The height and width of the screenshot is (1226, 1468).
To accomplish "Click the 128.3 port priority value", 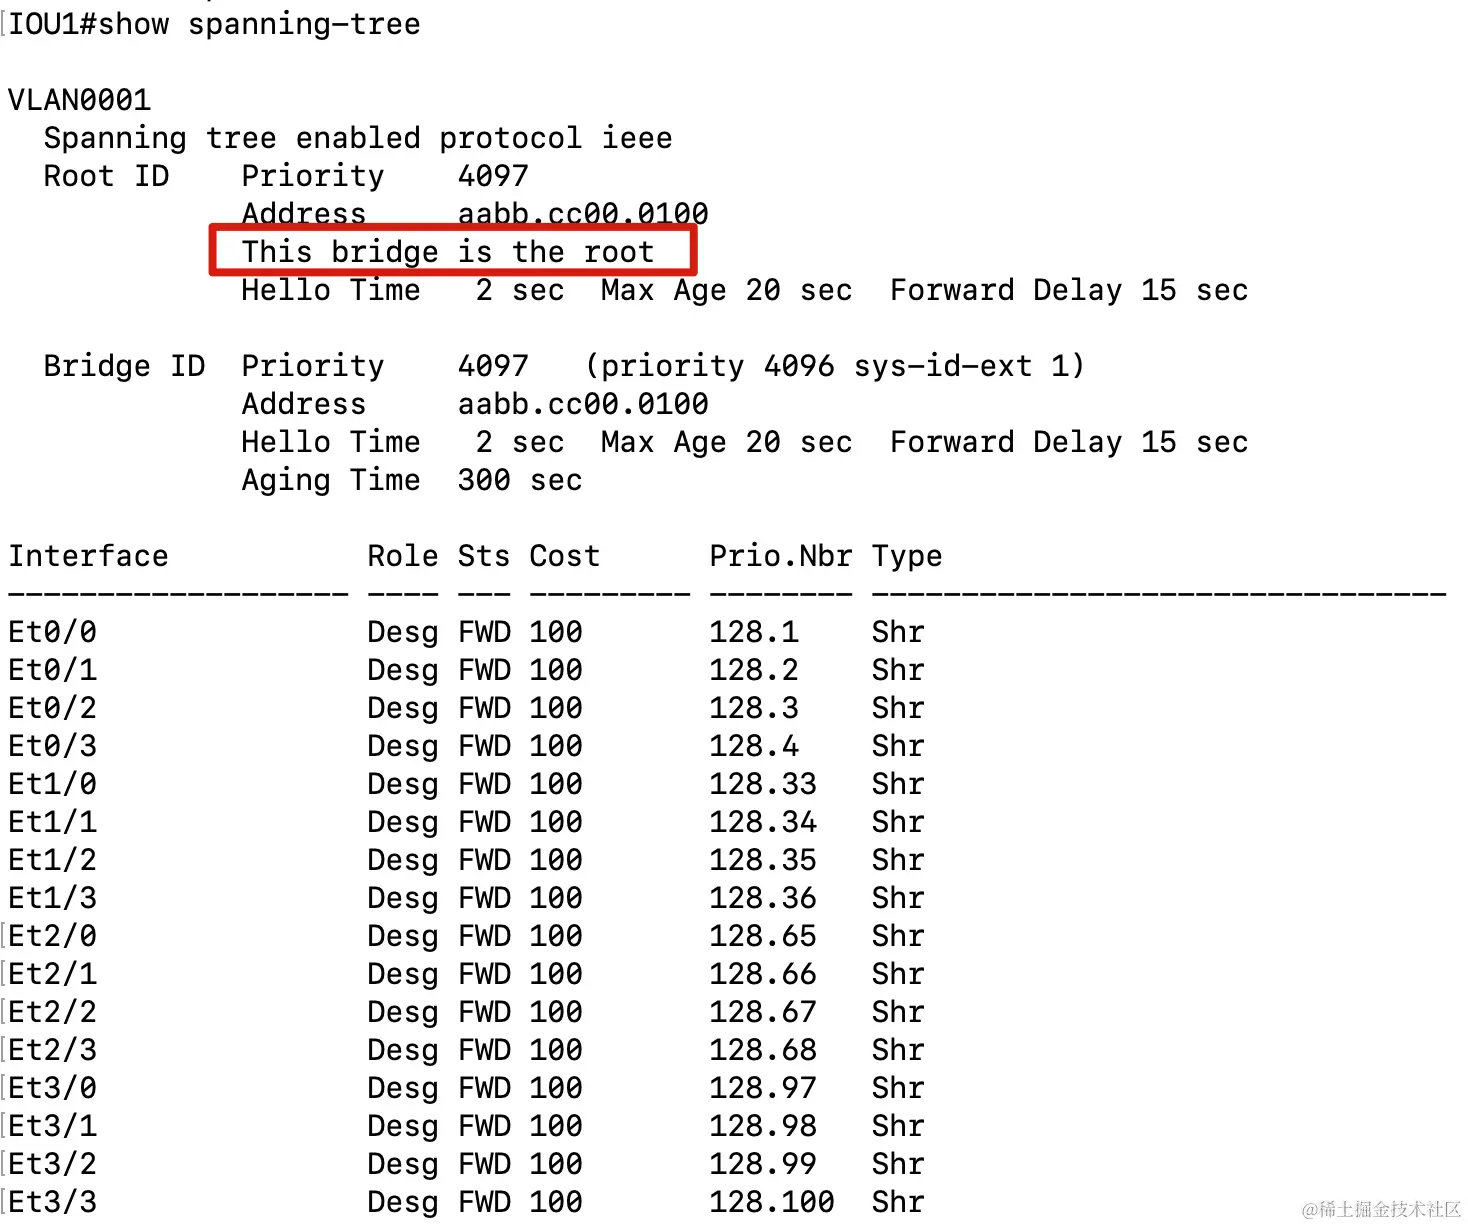I will [754, 708].
